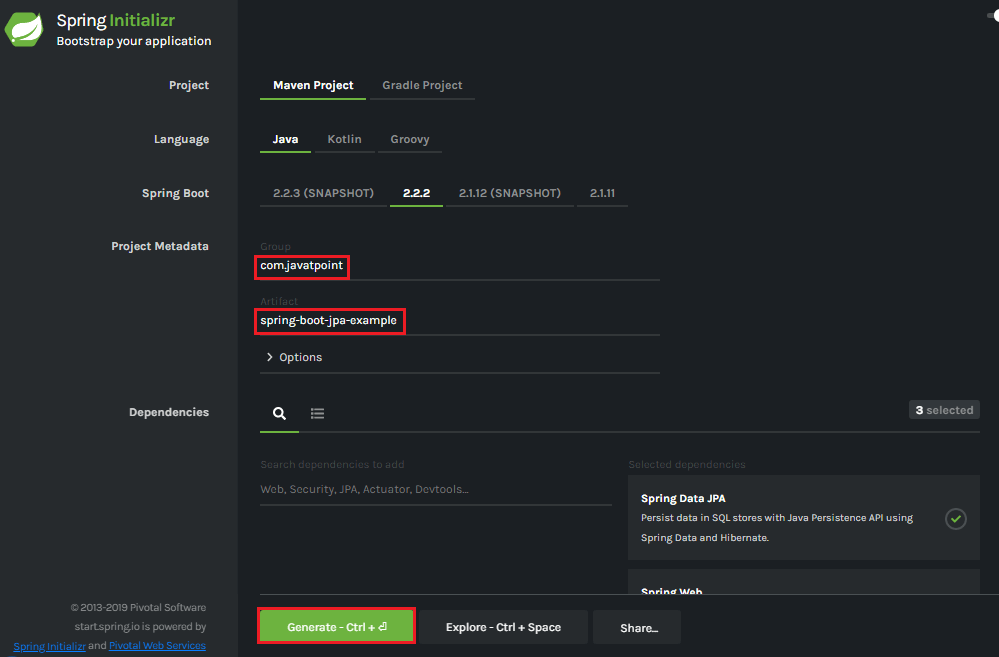Click the Spring Initializr title
Screen dimensions: 999x657
pyautogui.click(x=115, y=20)
